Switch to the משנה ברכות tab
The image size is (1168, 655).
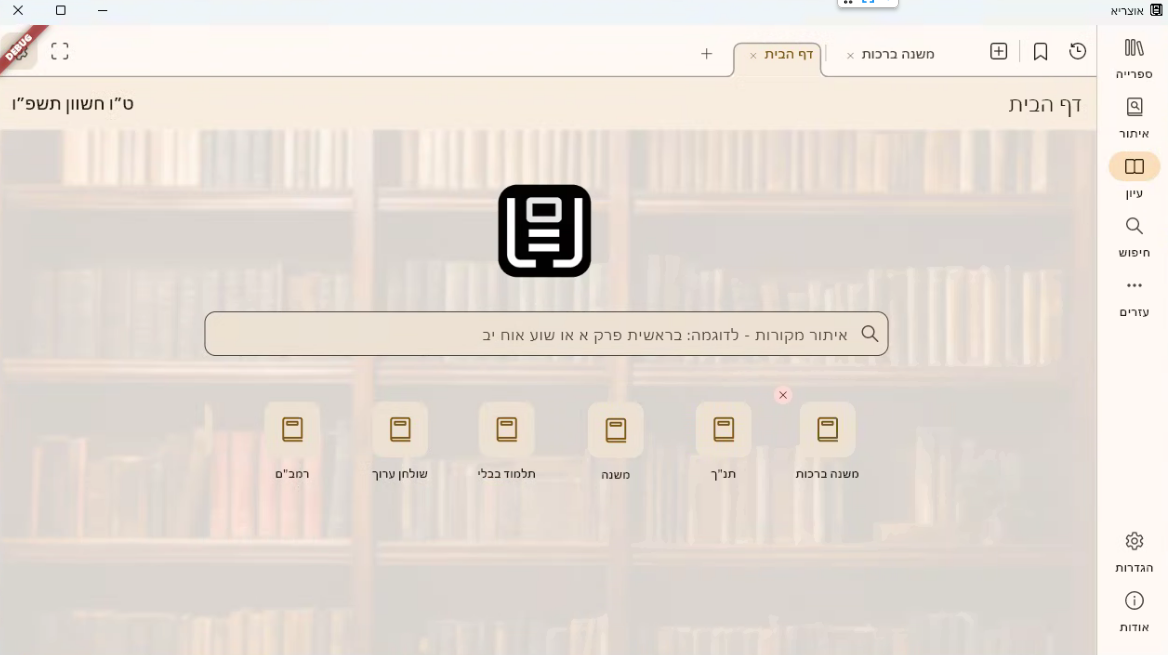pyautogui.click(x=897, y=55)
